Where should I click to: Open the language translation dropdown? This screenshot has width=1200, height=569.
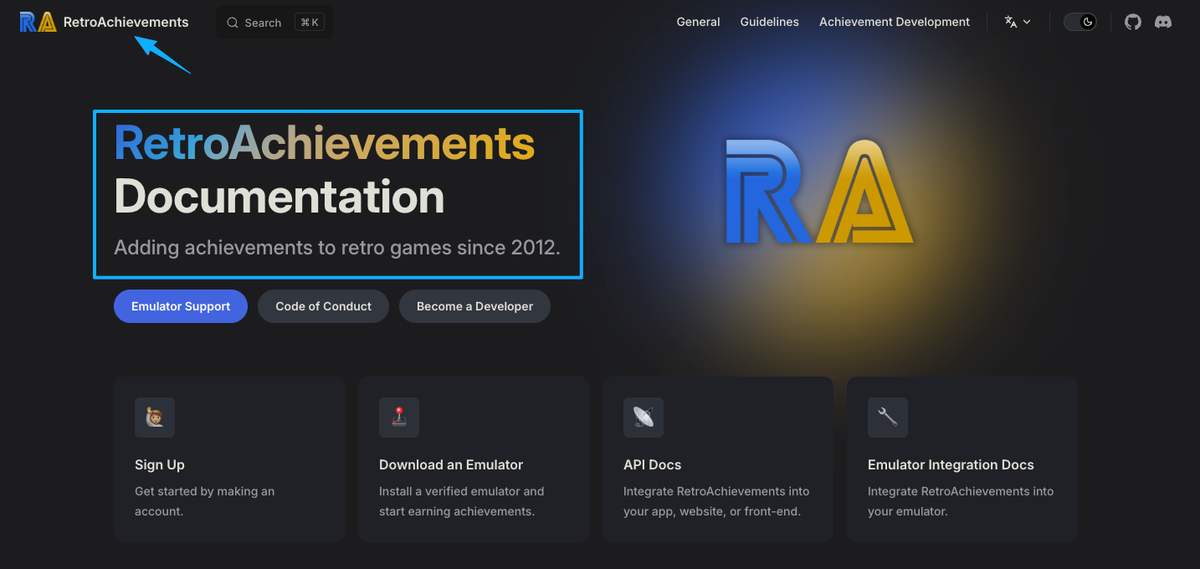(1017, 22)
